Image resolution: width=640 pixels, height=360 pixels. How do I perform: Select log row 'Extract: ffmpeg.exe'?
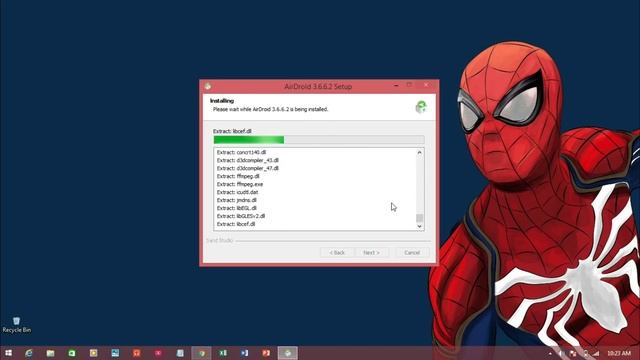(240, 184)
